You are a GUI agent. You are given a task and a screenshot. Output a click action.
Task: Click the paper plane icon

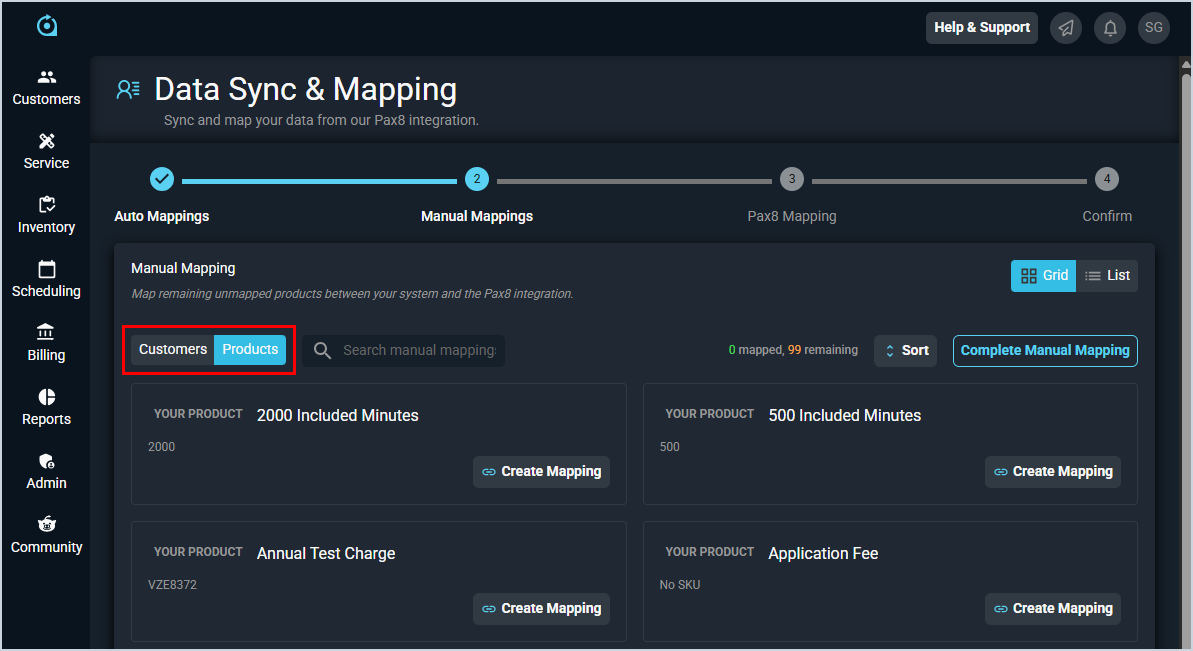(x=1066, y=28)
